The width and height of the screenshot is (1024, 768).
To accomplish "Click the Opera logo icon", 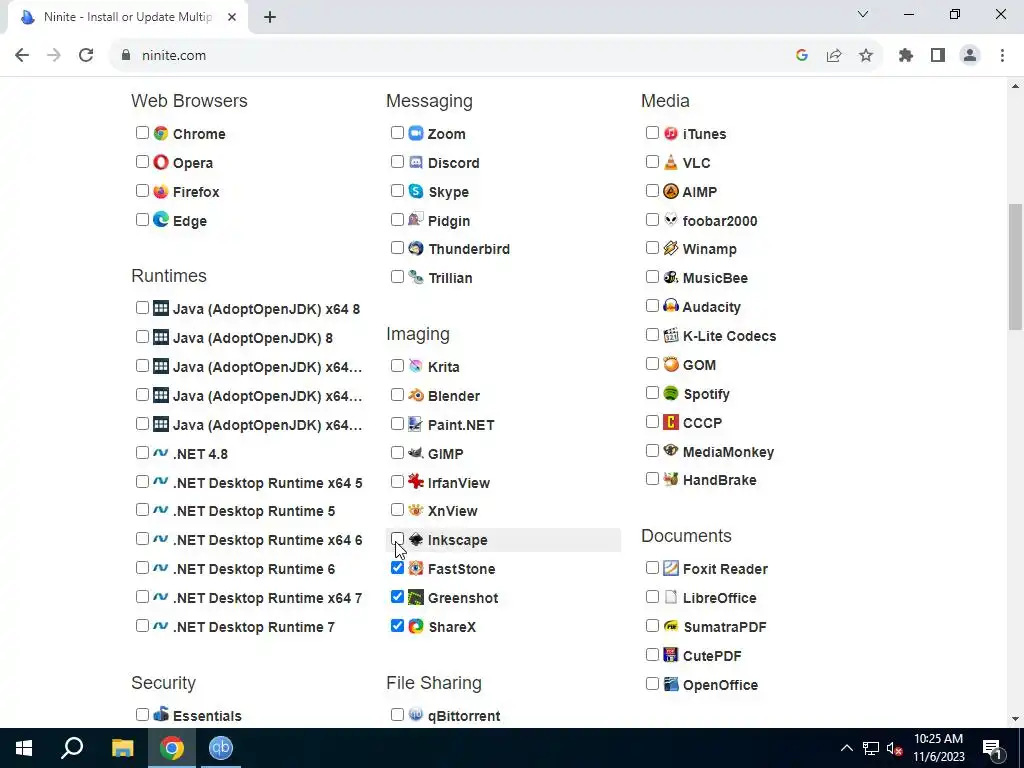I will (x=161, y=162).
